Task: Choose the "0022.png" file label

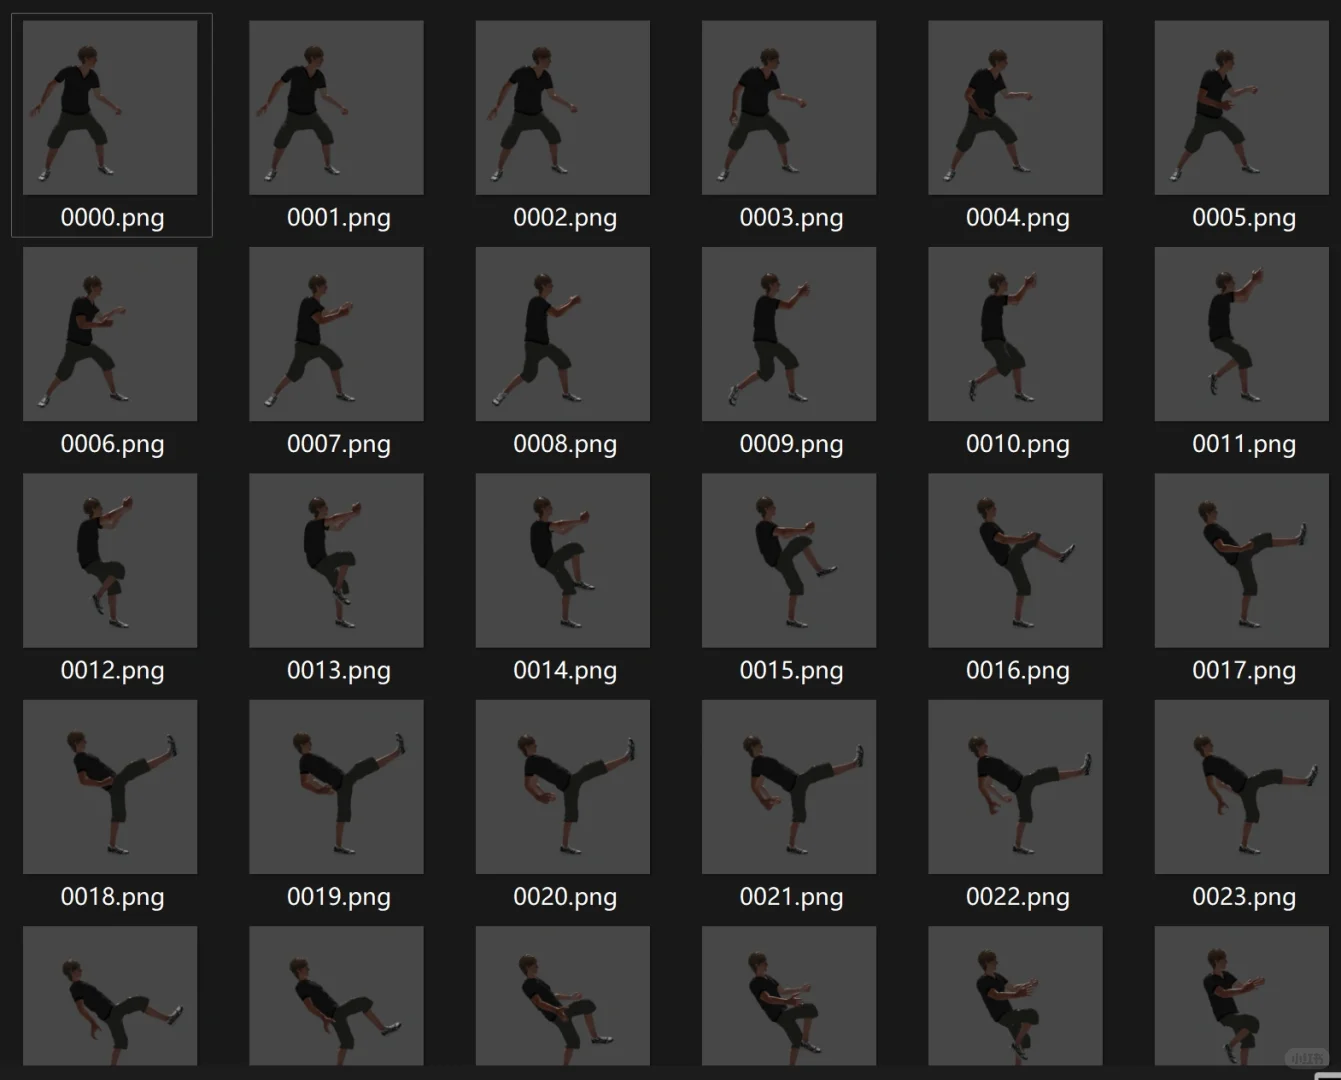Action: point(1018,897)
